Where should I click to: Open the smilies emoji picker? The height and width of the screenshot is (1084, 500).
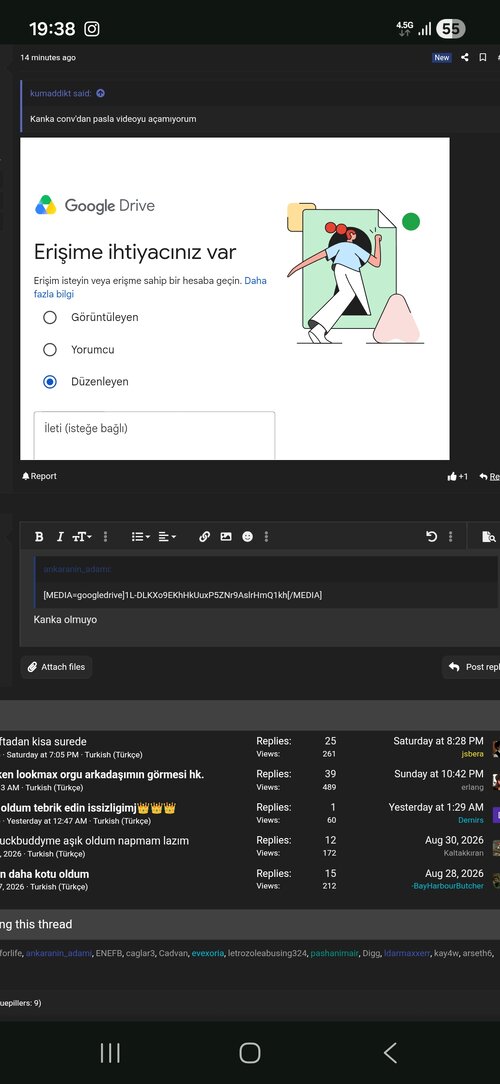click(x=247, y=536)
